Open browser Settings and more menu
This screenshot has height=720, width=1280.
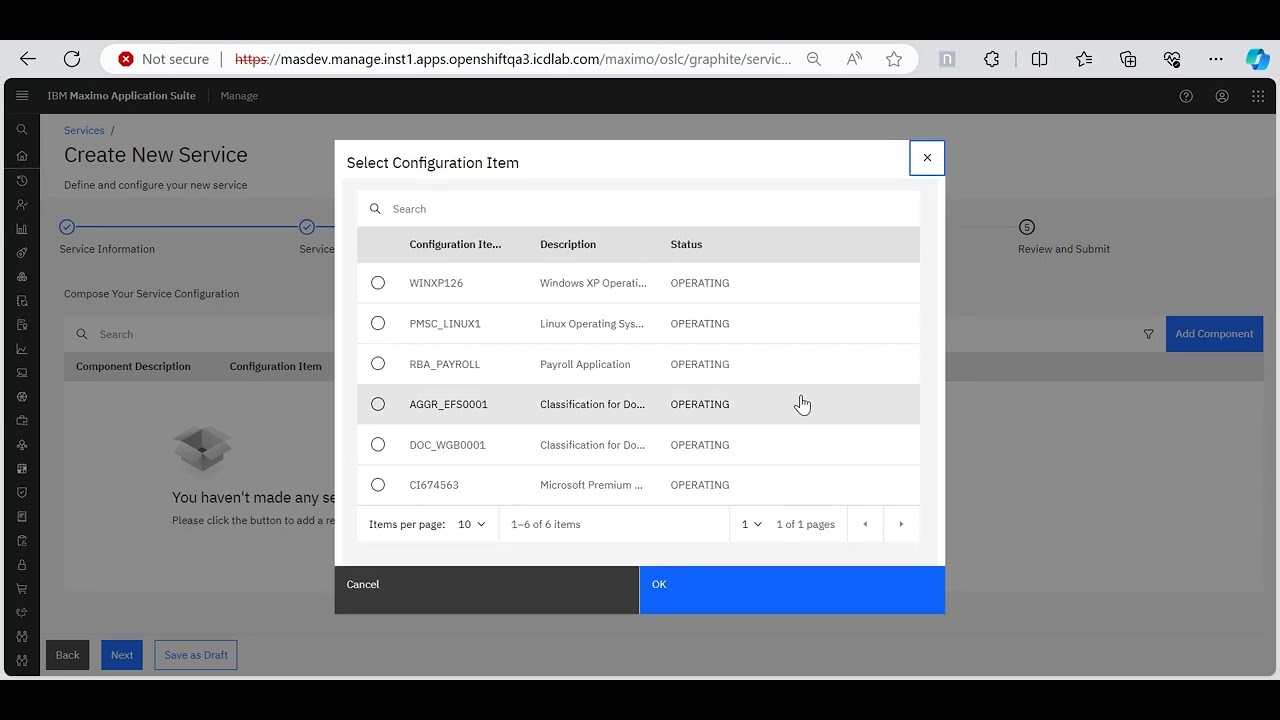coord(1216,59)
